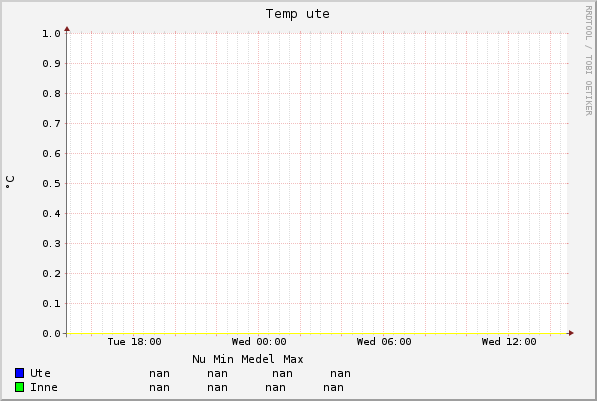Click the 0.9 y-axis value

tap(51, 63)
